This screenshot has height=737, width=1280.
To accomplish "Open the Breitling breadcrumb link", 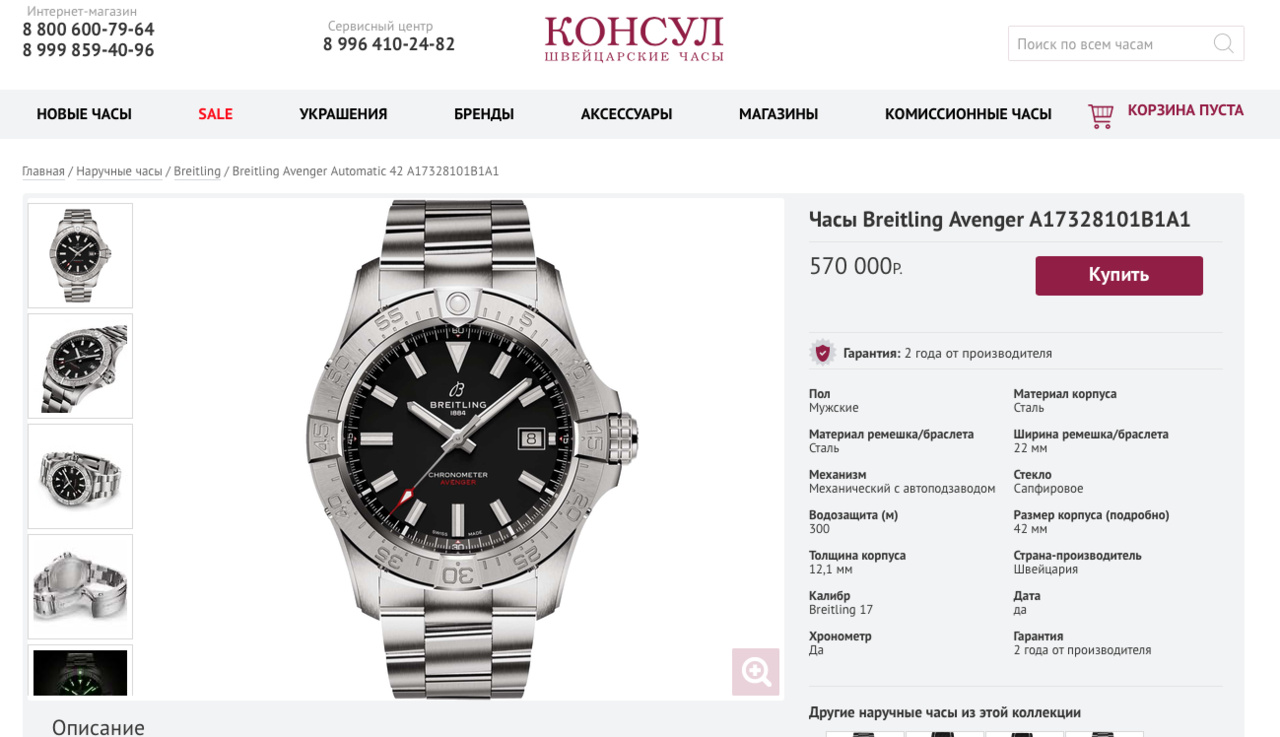I will click(197, 171).
